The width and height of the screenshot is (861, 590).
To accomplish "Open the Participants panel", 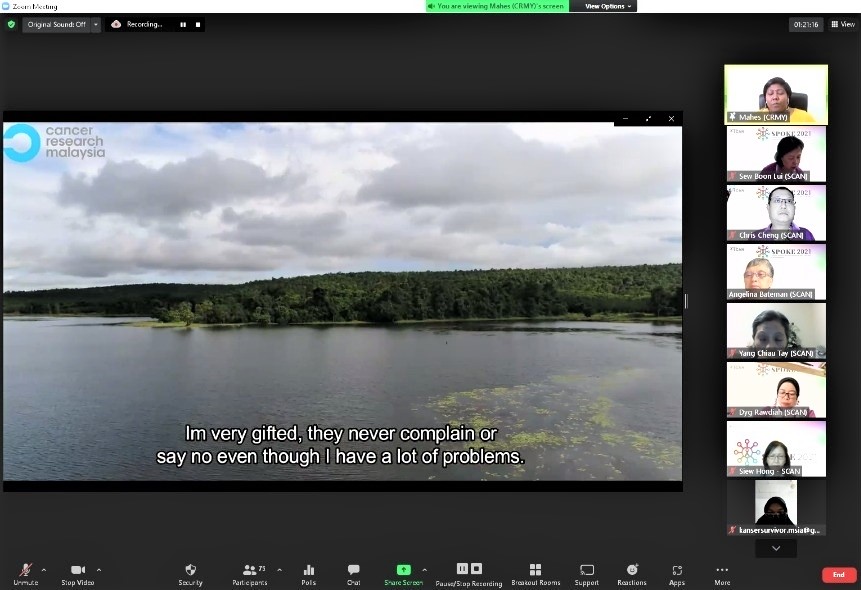I will [249, 572].
